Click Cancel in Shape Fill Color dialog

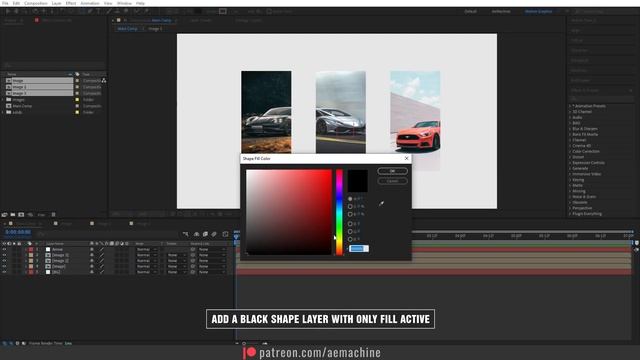click(392, 181)
